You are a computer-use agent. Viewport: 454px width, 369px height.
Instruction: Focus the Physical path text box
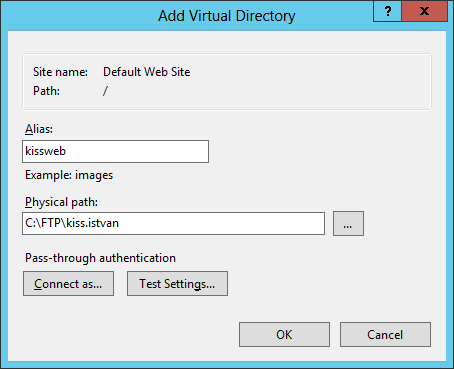pos(173,223)
